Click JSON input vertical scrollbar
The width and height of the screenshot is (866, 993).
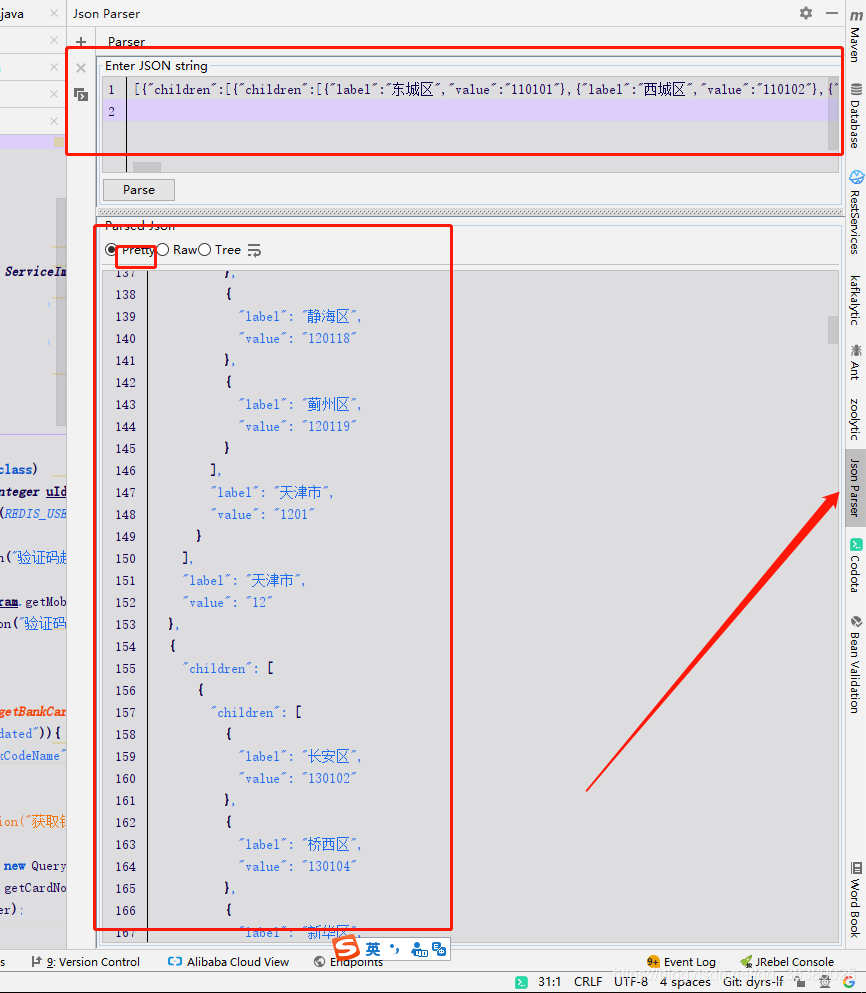pyautogui.click(x=833, y=114)
